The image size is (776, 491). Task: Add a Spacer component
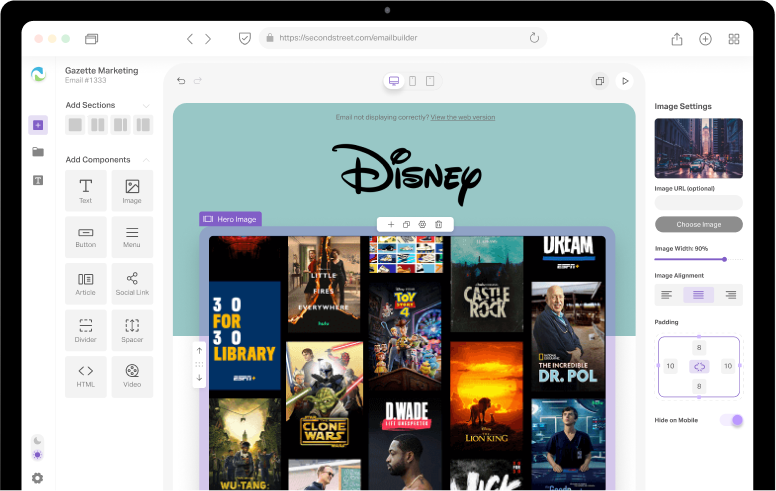pyautogui.click(x=132, y=330)
